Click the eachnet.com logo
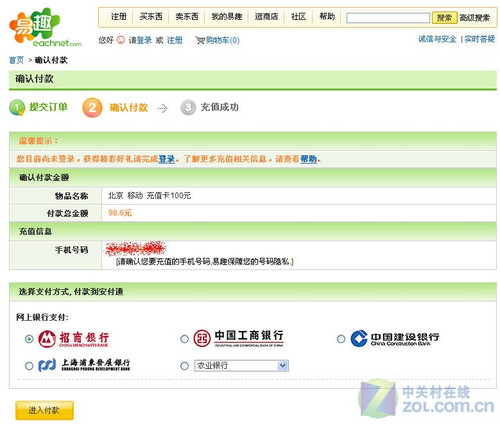Screen dimensions: 500x424 click(x=45, y=28)
